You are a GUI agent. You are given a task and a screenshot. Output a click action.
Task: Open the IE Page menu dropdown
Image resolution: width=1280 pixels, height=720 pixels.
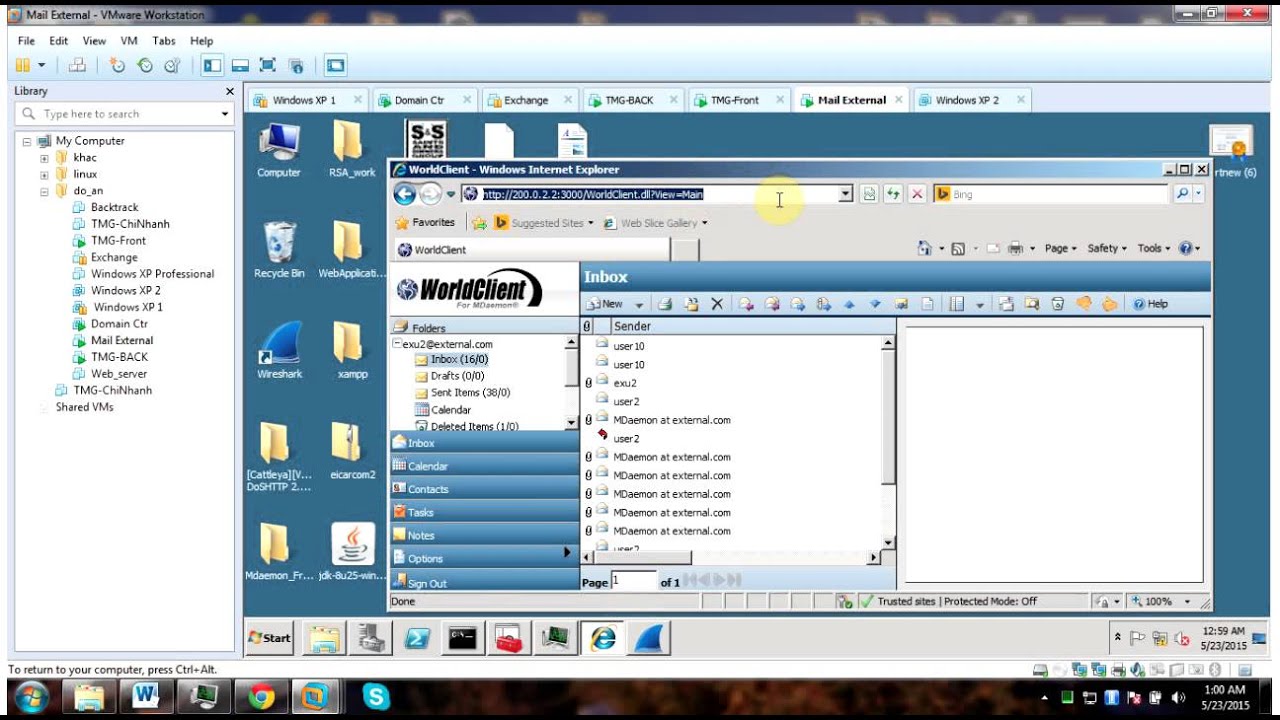(1061, 249)
